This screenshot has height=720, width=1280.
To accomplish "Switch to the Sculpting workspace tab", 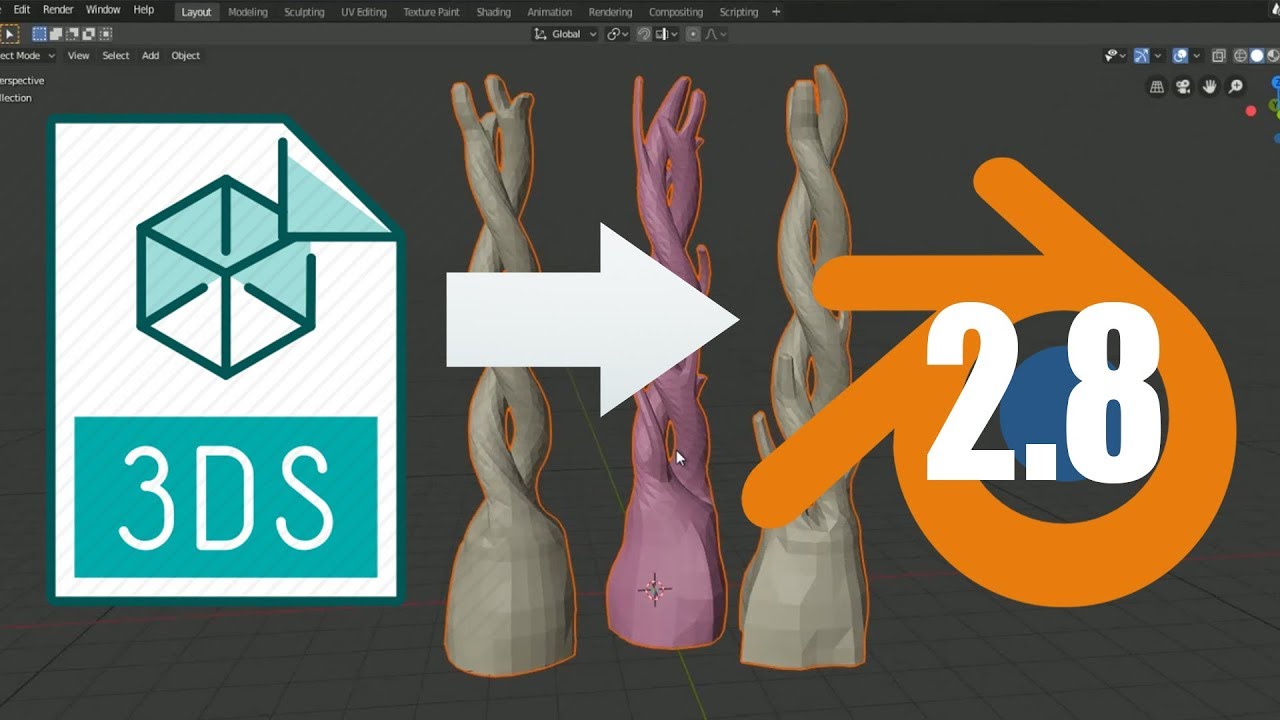I will [x=304, y=12].
